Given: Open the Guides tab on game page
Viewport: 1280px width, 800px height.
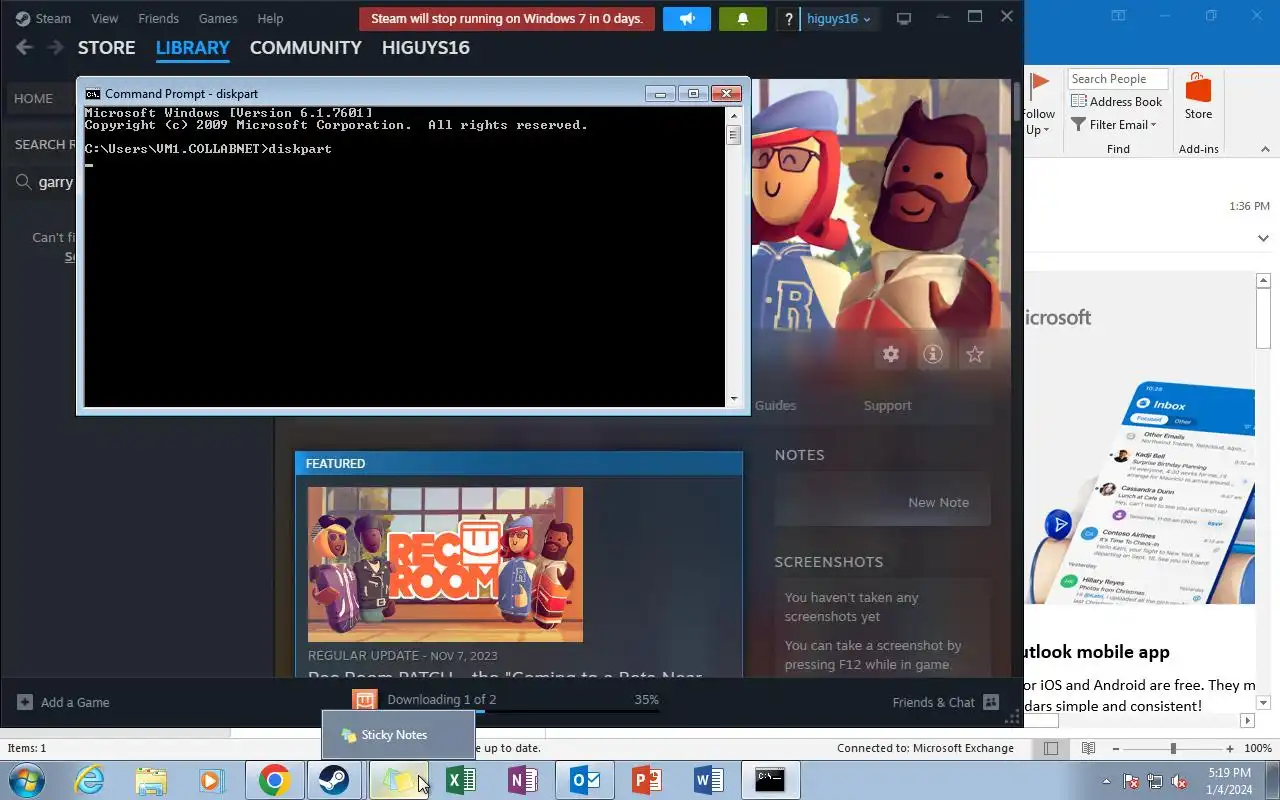Looking at the screenshot, I should coord(775,405).
